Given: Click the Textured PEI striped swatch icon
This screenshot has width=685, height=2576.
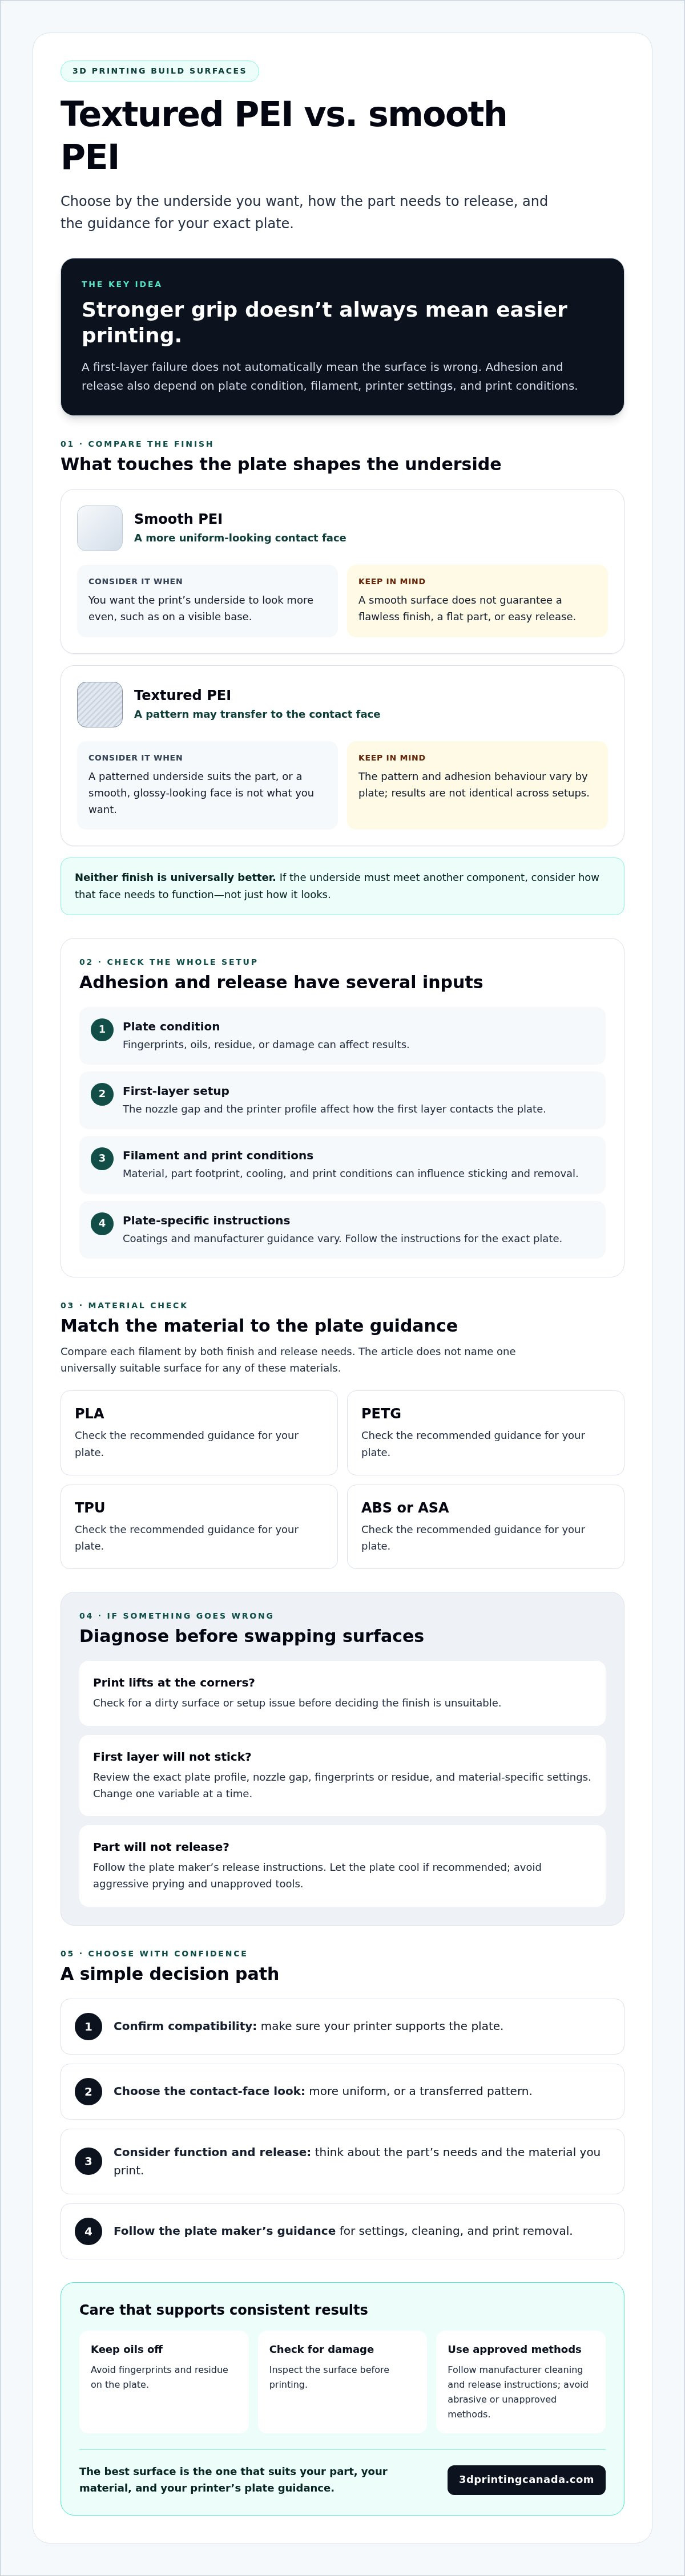Looking at the screenshot, I should pos(100,705).
